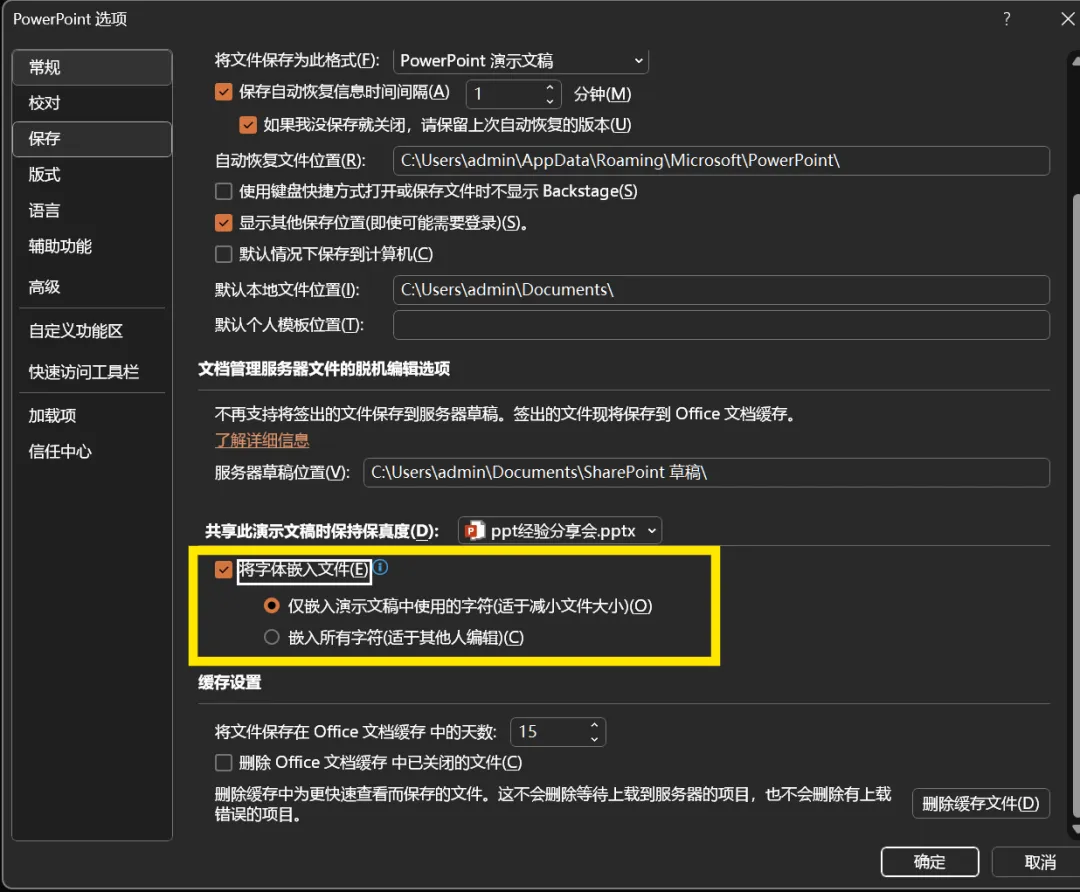Toggle 如果我没保存就关闭 keep last version checkbox

click(x=248, y=125)
